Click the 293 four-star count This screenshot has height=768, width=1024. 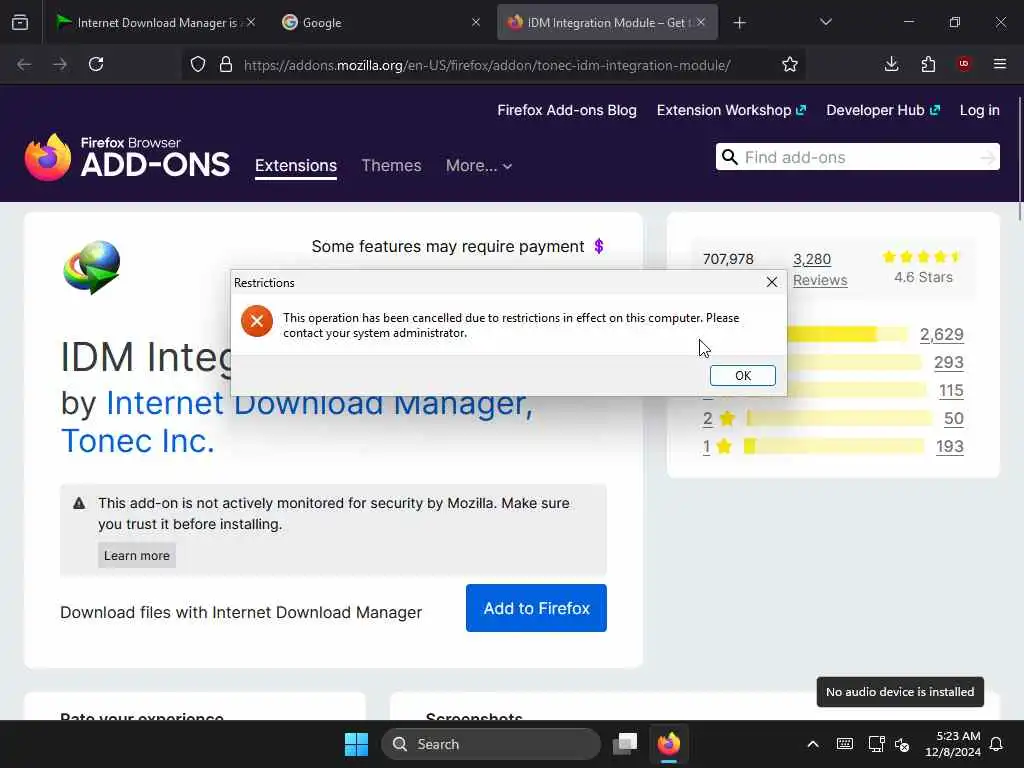pos(948,362)
